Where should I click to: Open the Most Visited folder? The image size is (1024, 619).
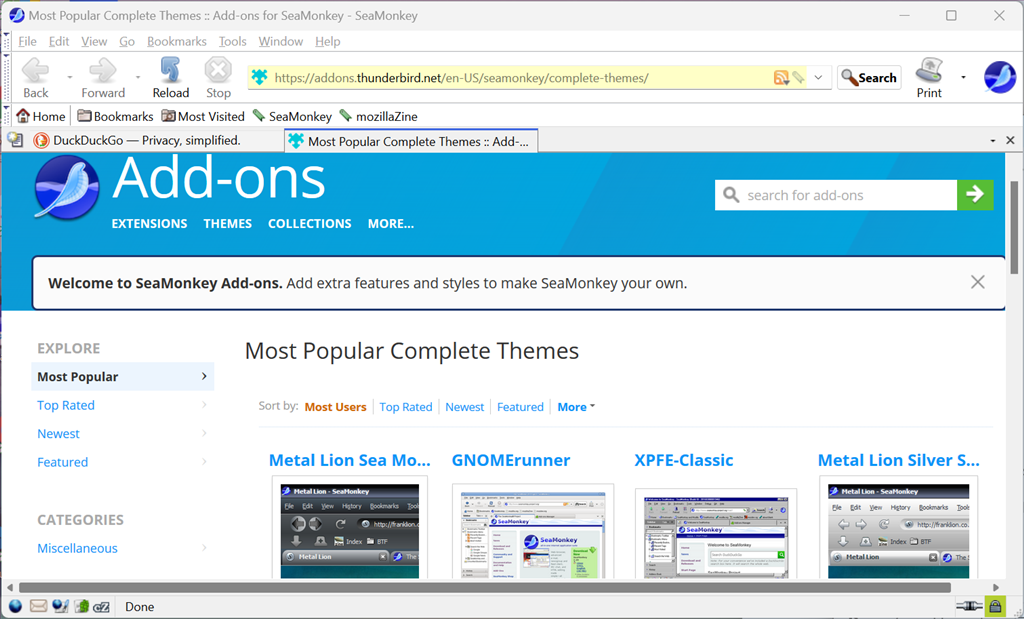203,116
